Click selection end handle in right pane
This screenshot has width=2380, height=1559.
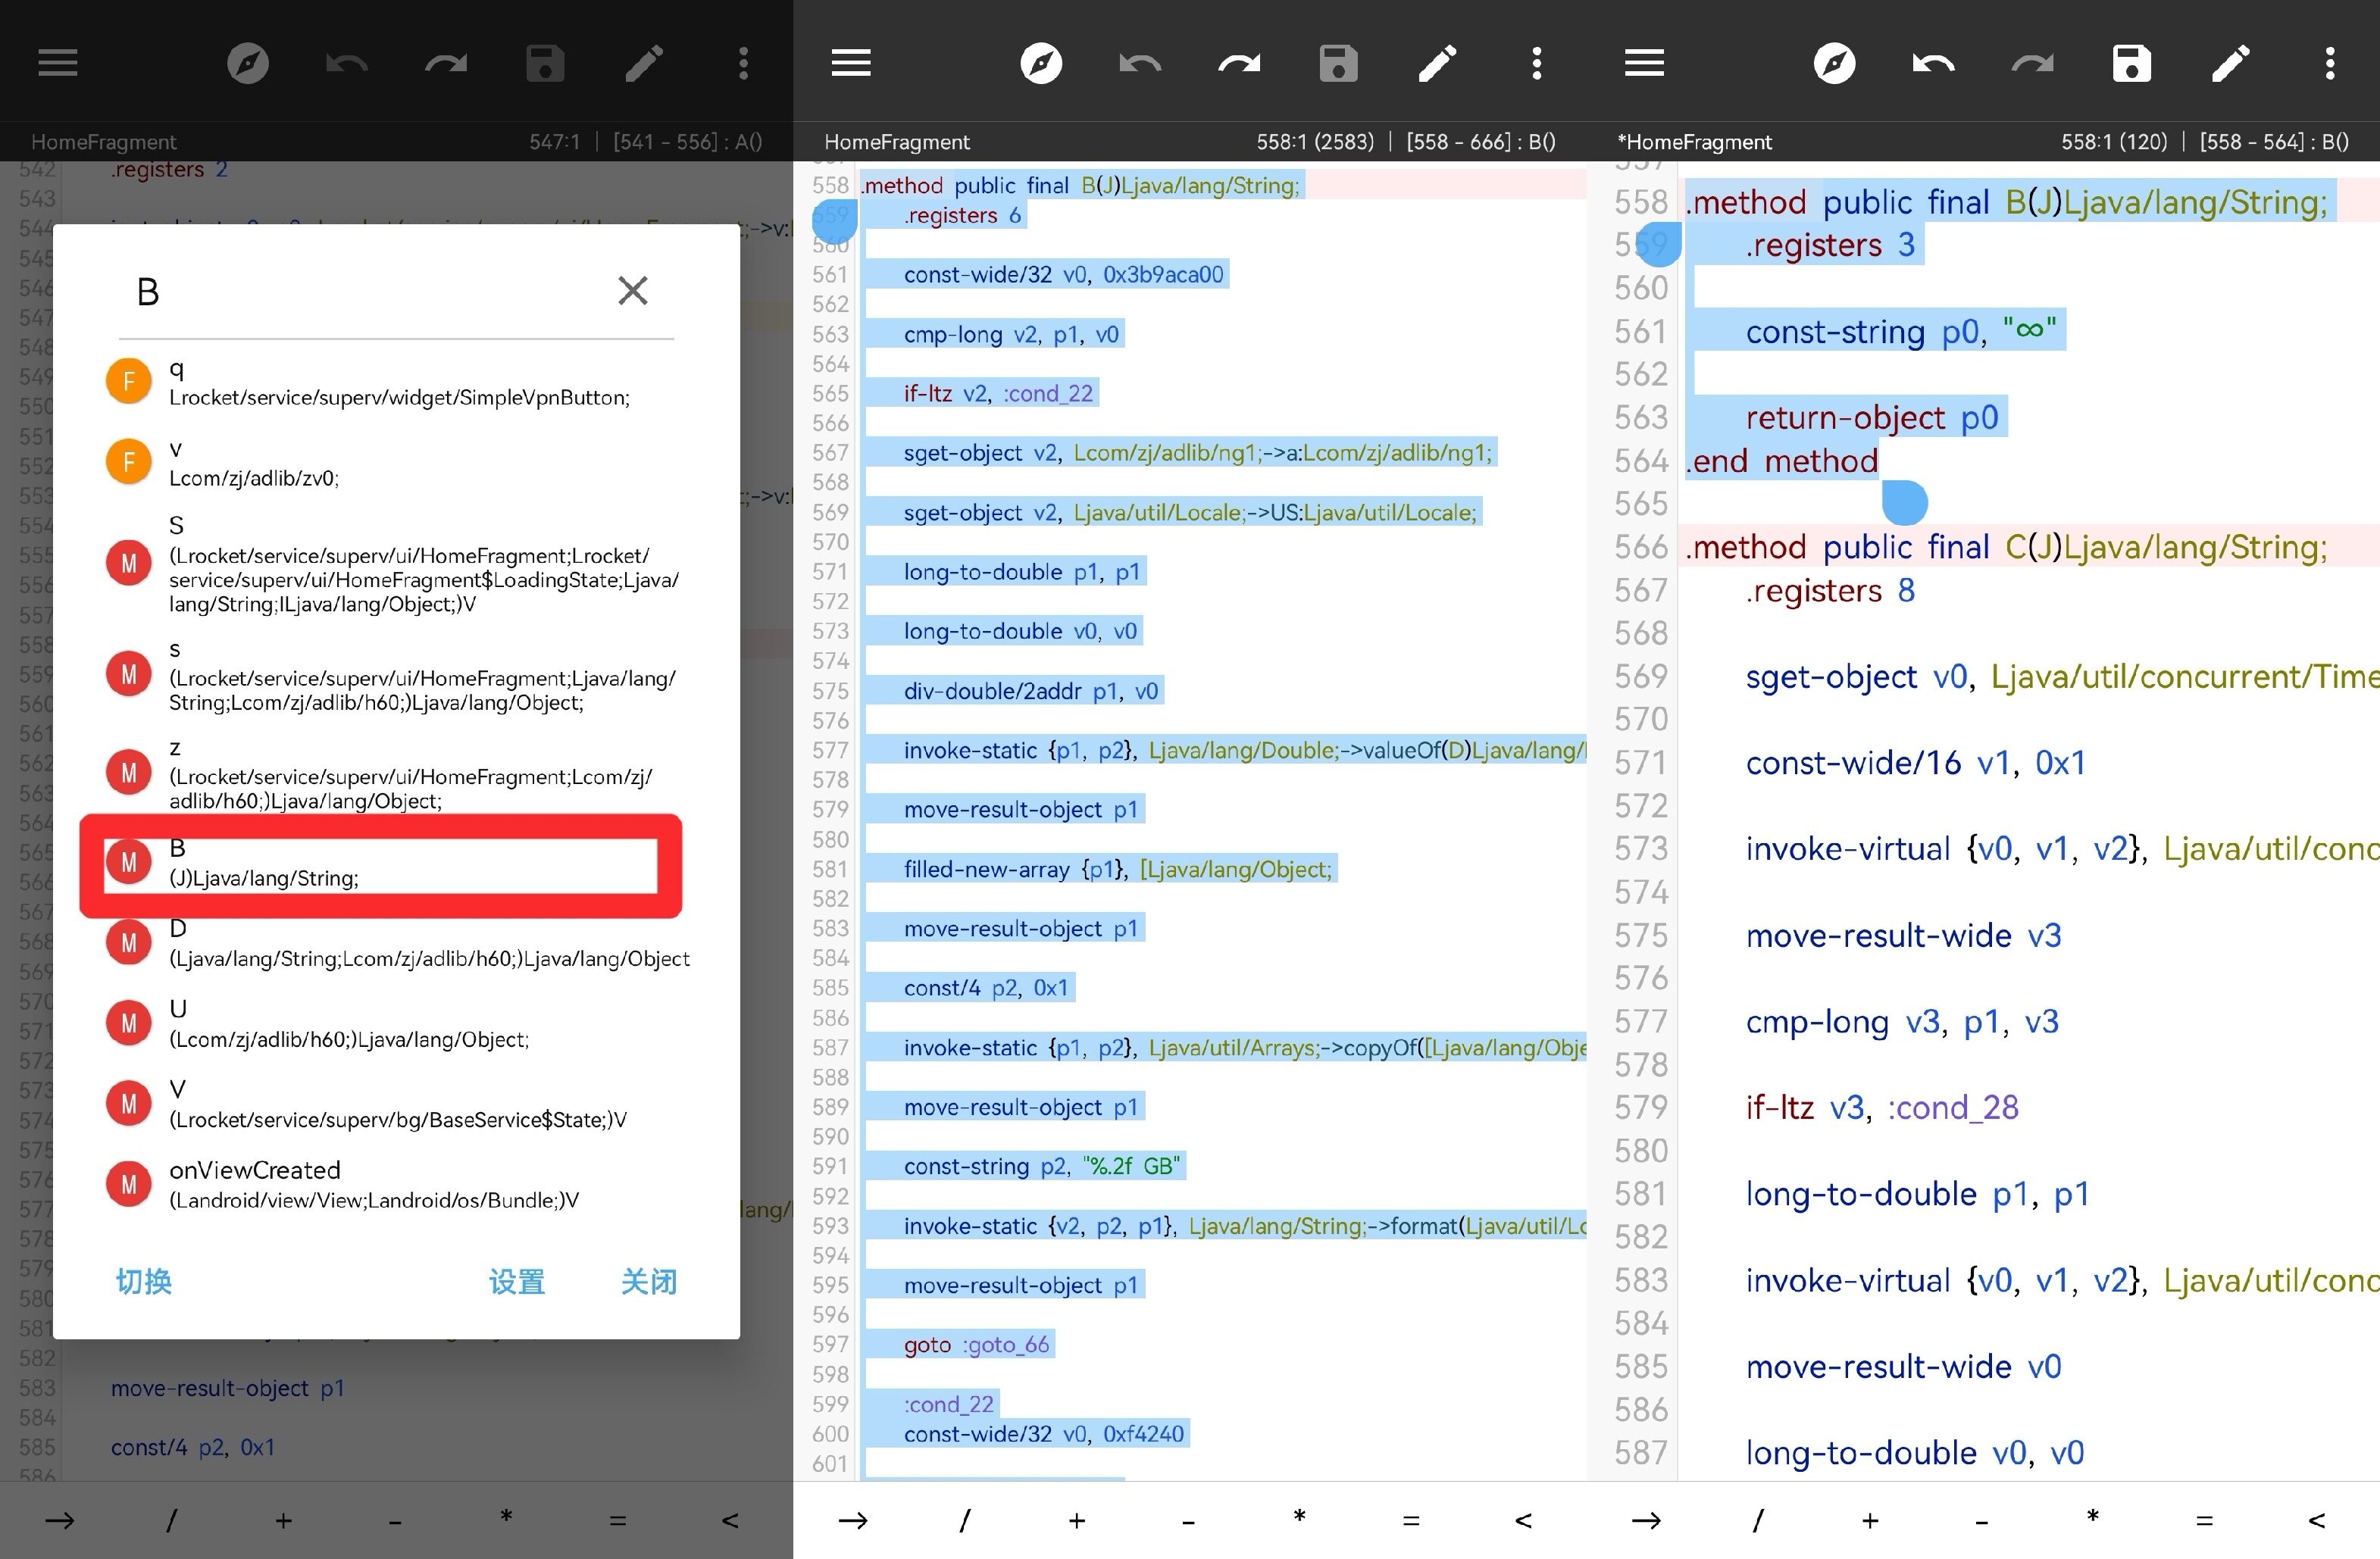pos(1905,503)
